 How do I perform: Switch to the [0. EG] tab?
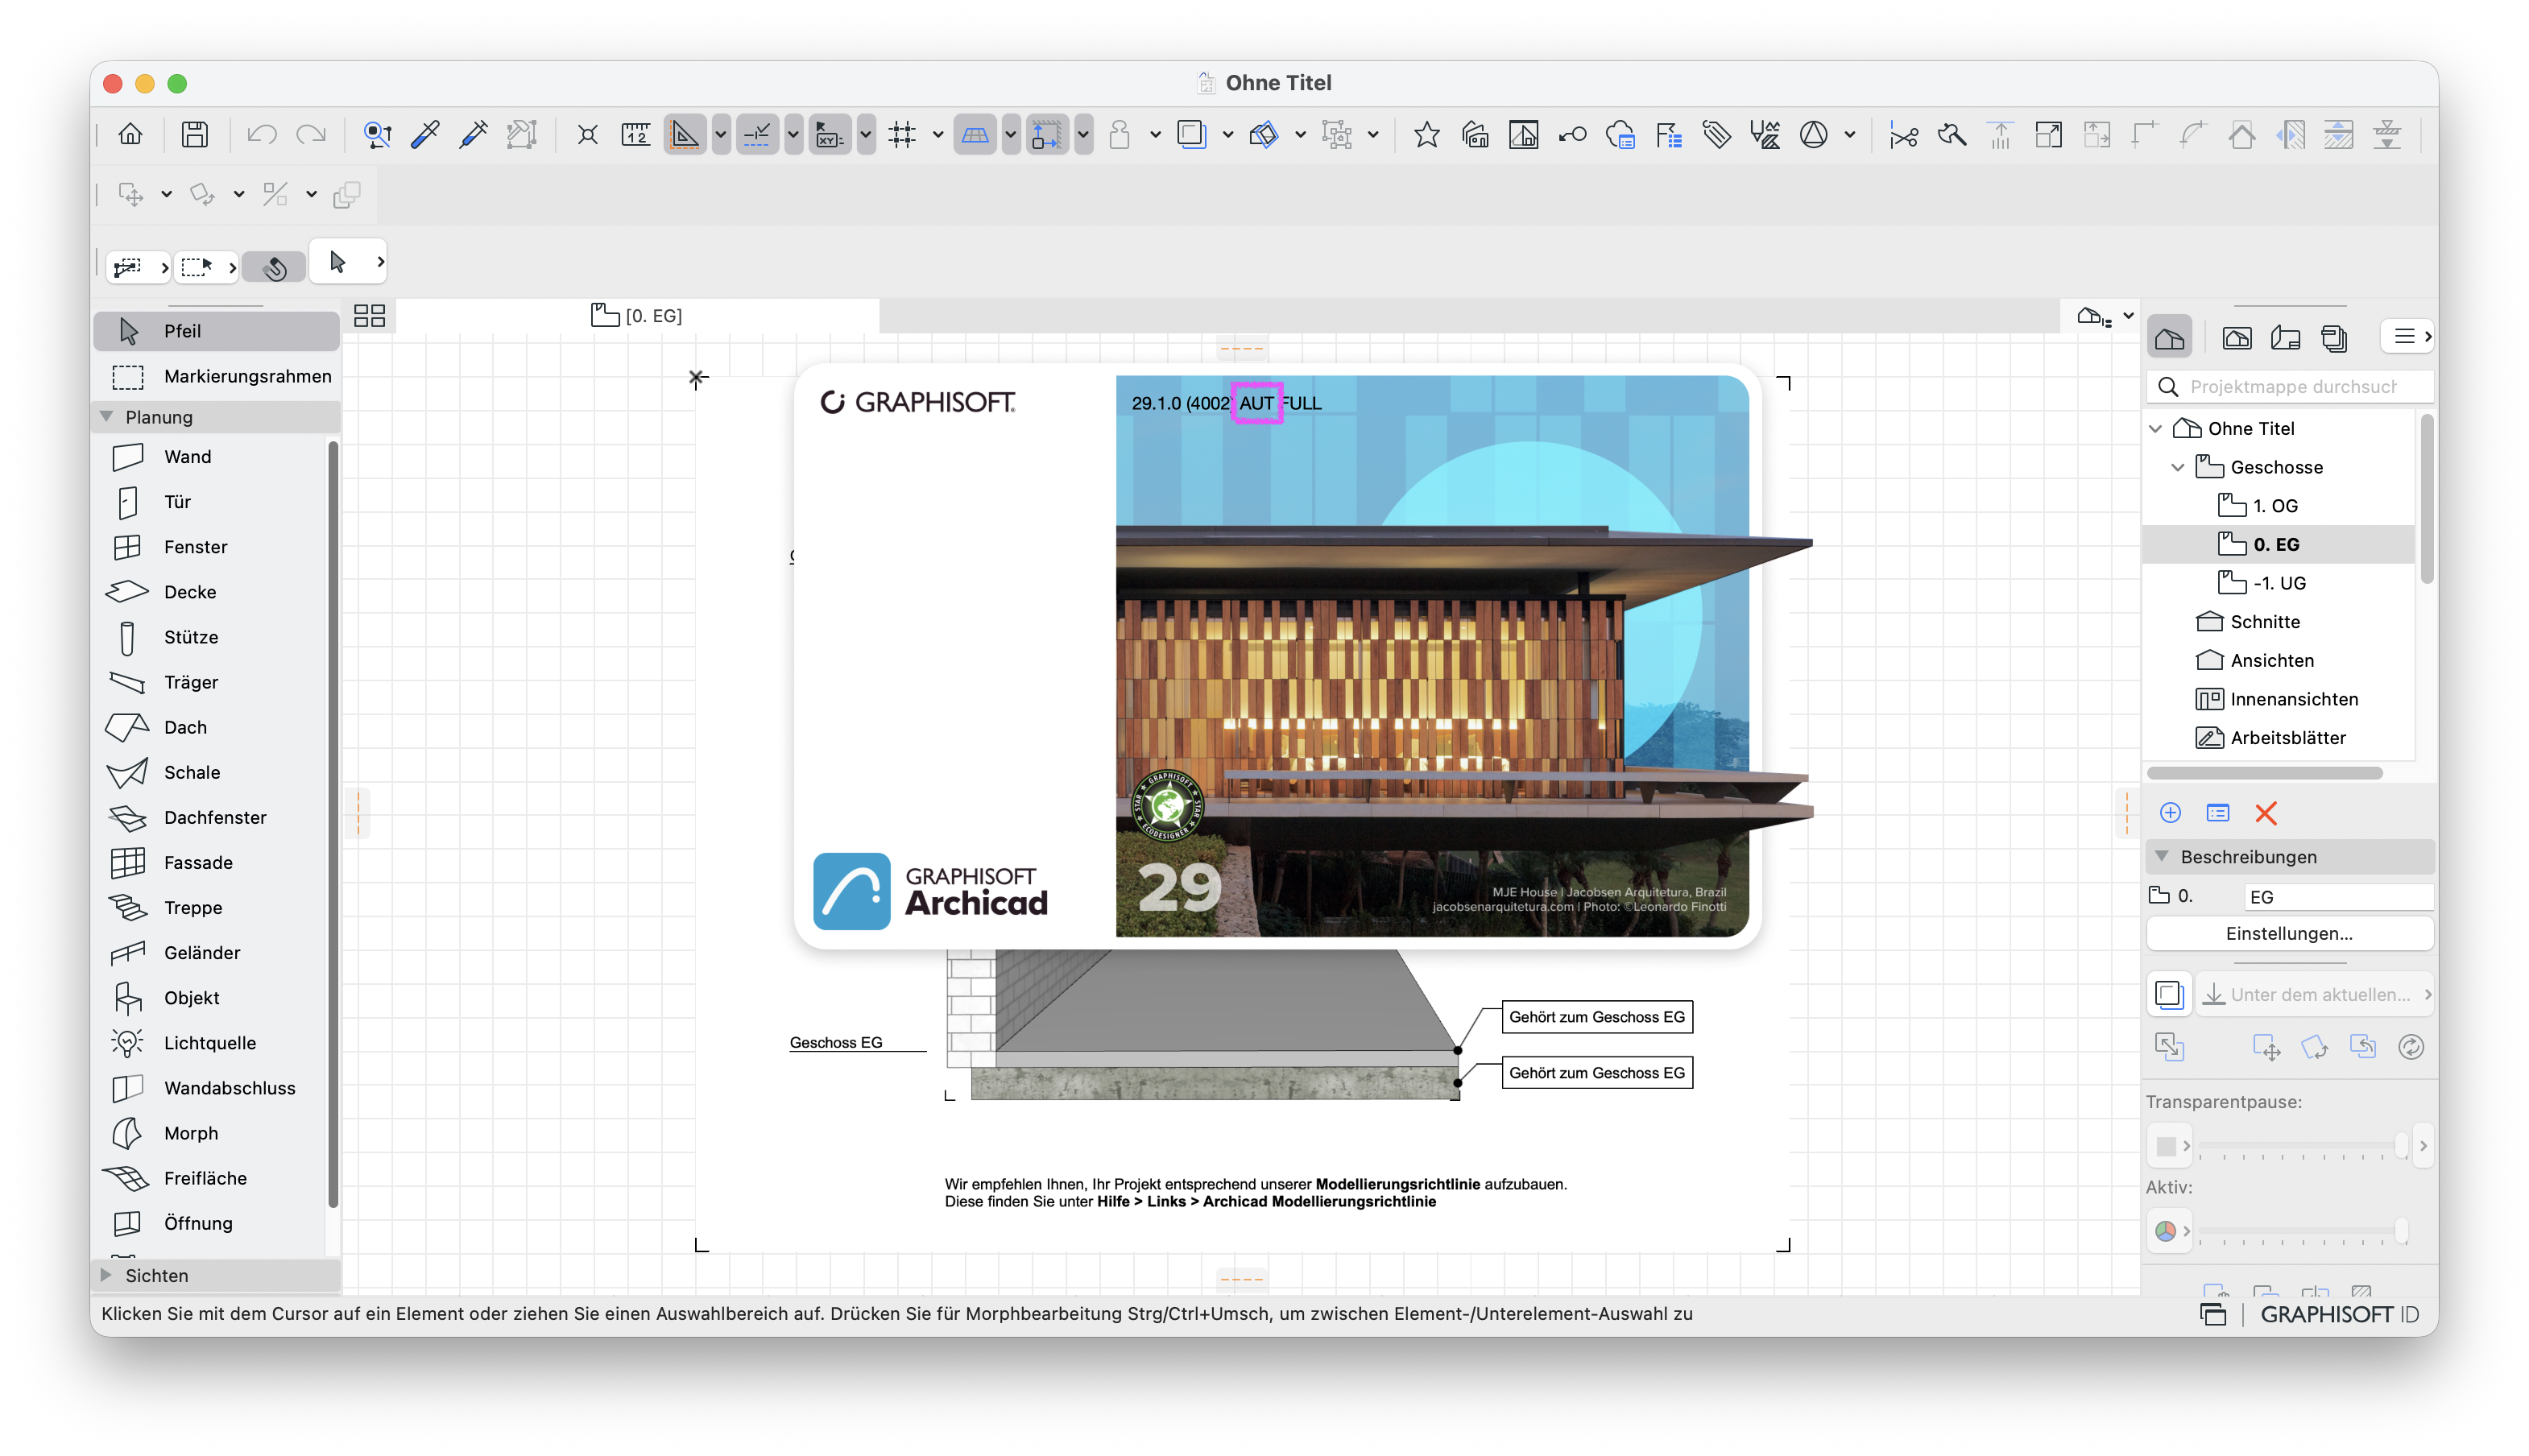[637, 316]
